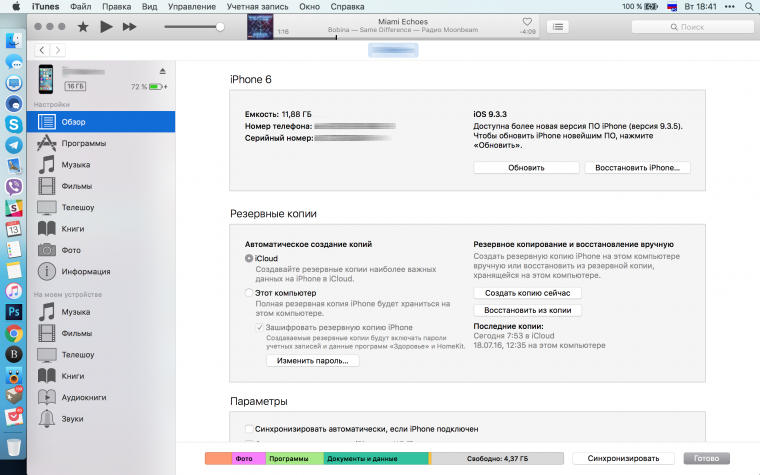
Task: Open the Apple menu
Action: 16,6
